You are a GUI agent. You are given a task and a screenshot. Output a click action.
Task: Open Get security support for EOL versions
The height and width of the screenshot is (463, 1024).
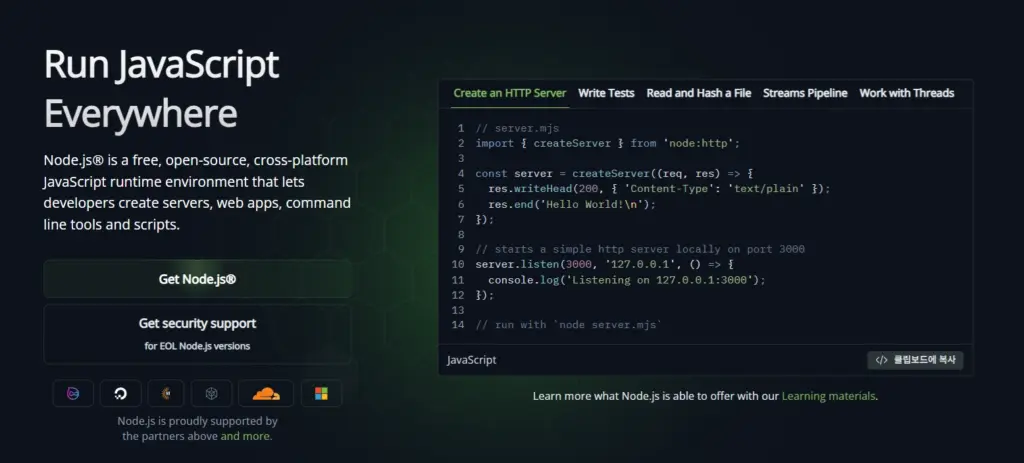(x=197, y=334)
